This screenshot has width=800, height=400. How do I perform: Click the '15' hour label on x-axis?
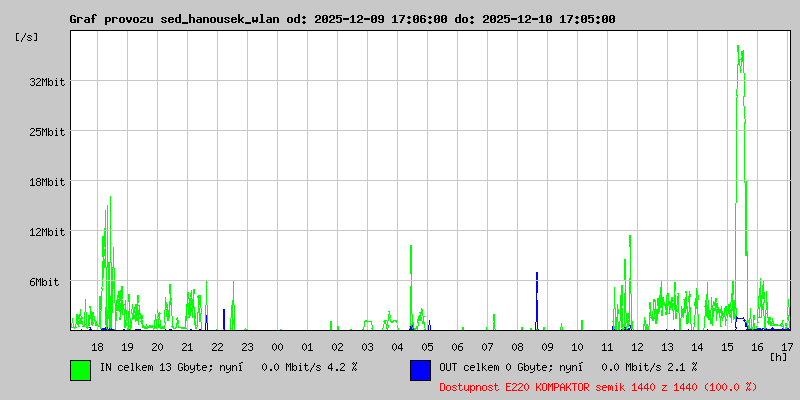pyautogui.click(x=728, y=347)
